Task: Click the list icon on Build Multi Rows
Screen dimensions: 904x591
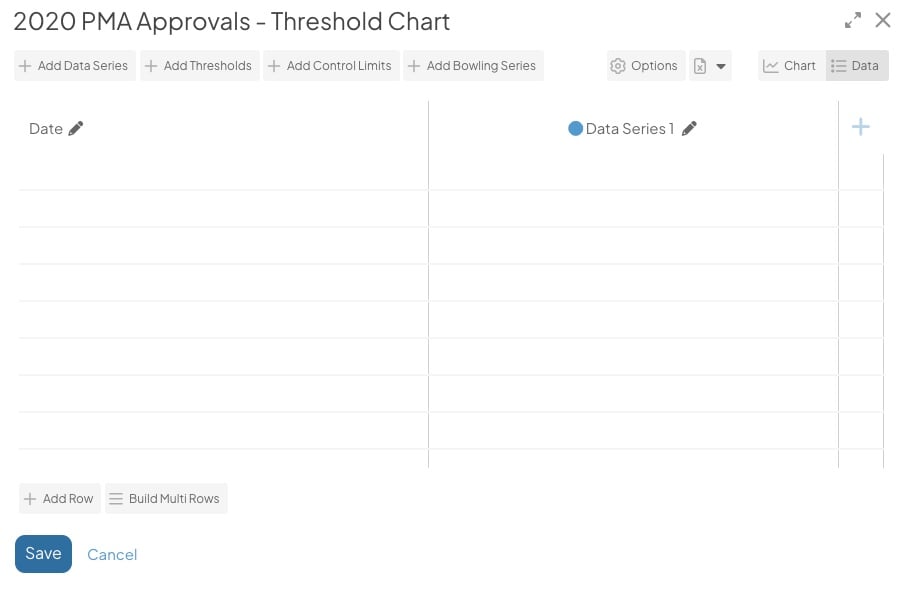Action: point(117,498)
